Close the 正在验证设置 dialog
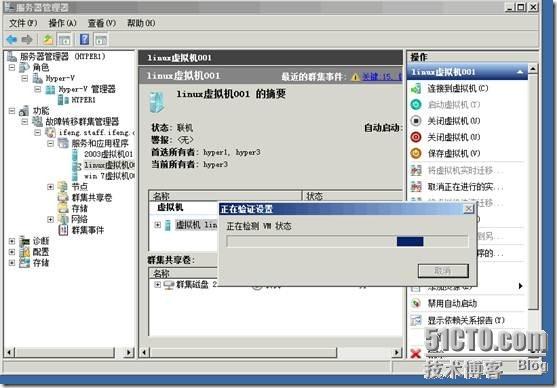The image size is (557, 388). coord(469,209)
